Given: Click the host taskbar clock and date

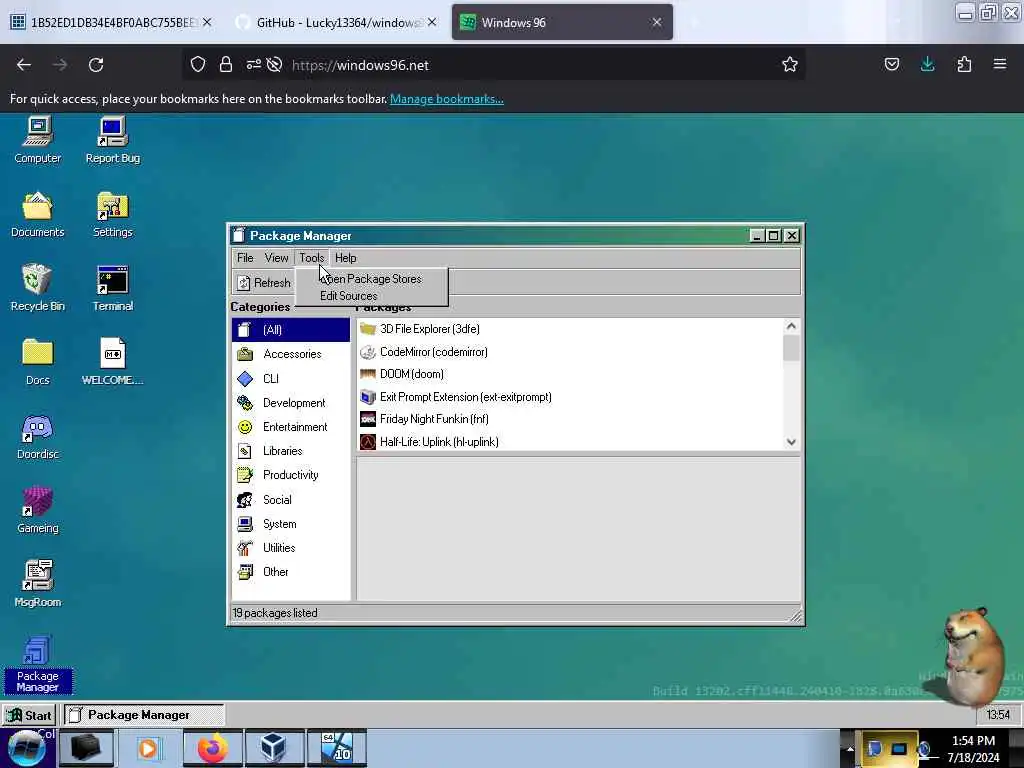Looking at the screenshot, I should [x=973, y=749].
